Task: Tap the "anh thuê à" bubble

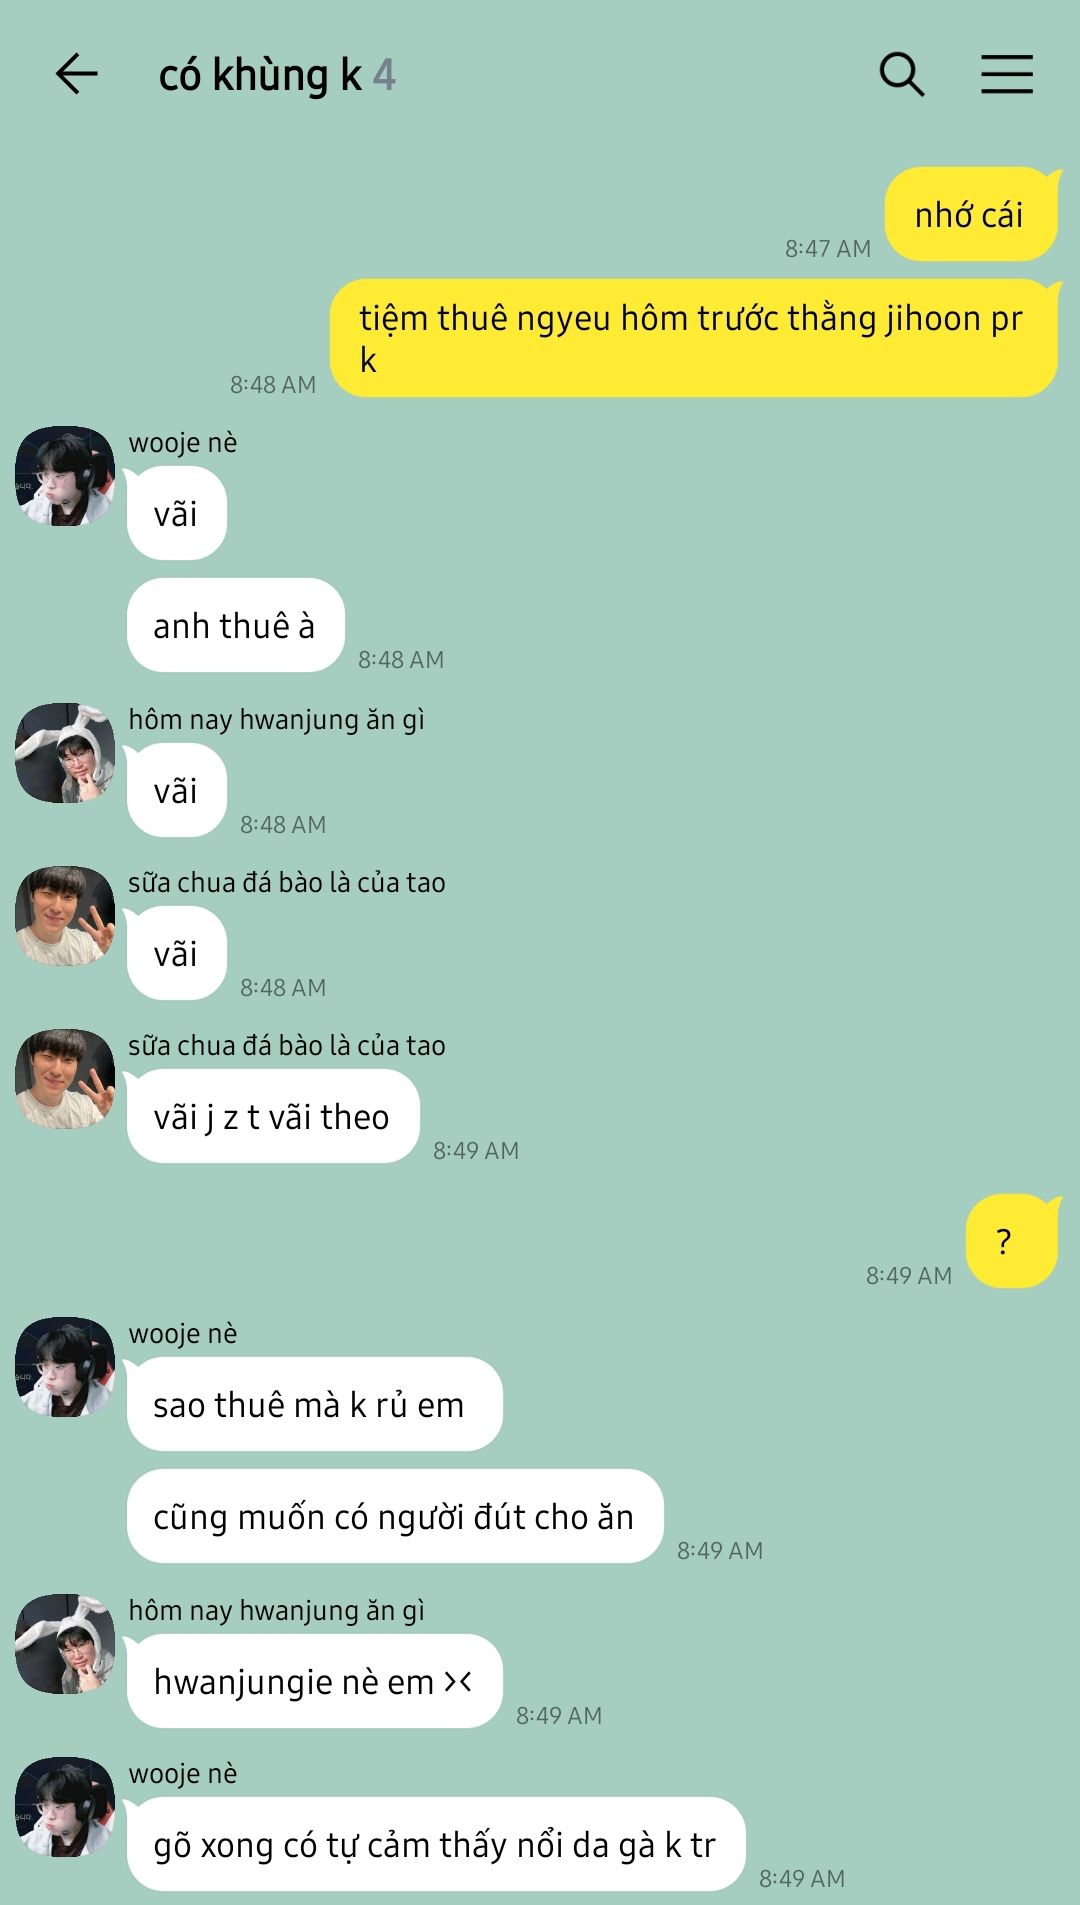Action: point(235,625)
